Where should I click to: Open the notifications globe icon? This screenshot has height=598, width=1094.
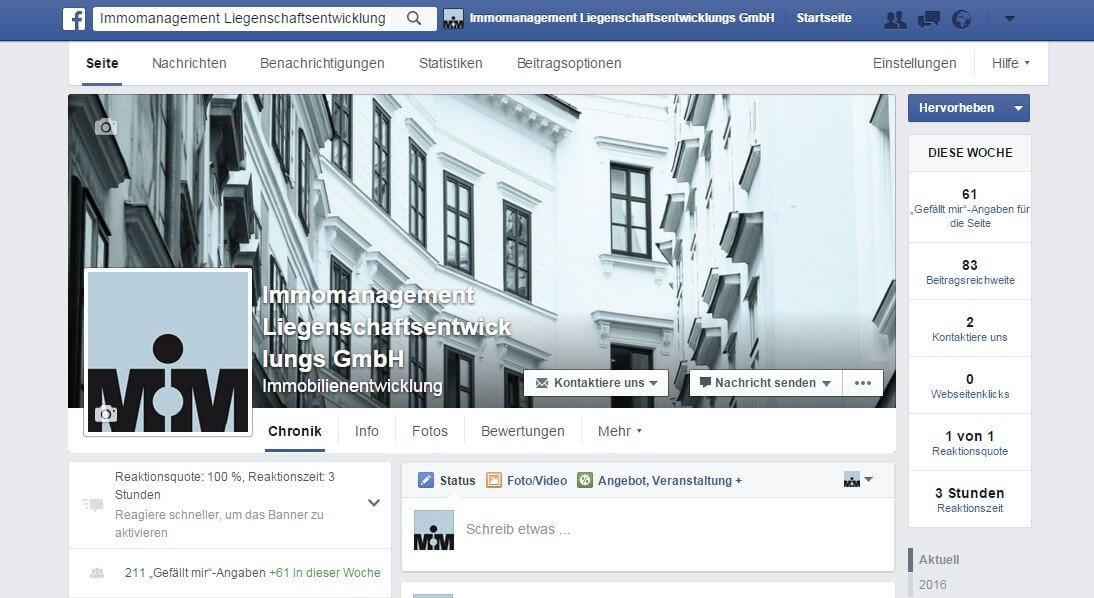click(x=961, y=19)
